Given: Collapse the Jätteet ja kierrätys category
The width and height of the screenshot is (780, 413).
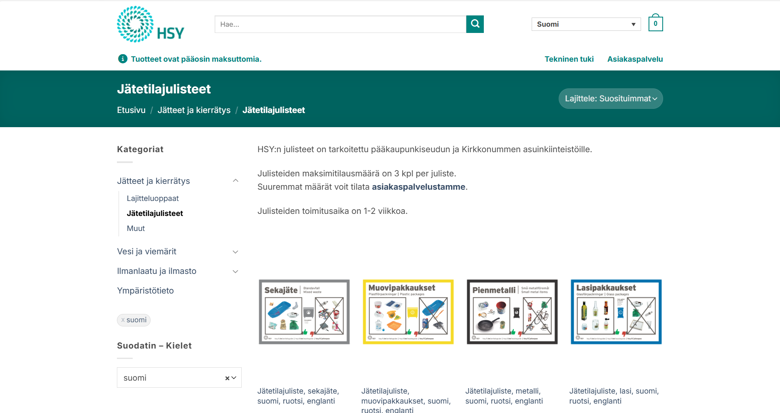Looking at the screenshot, I should coord(235,181).
